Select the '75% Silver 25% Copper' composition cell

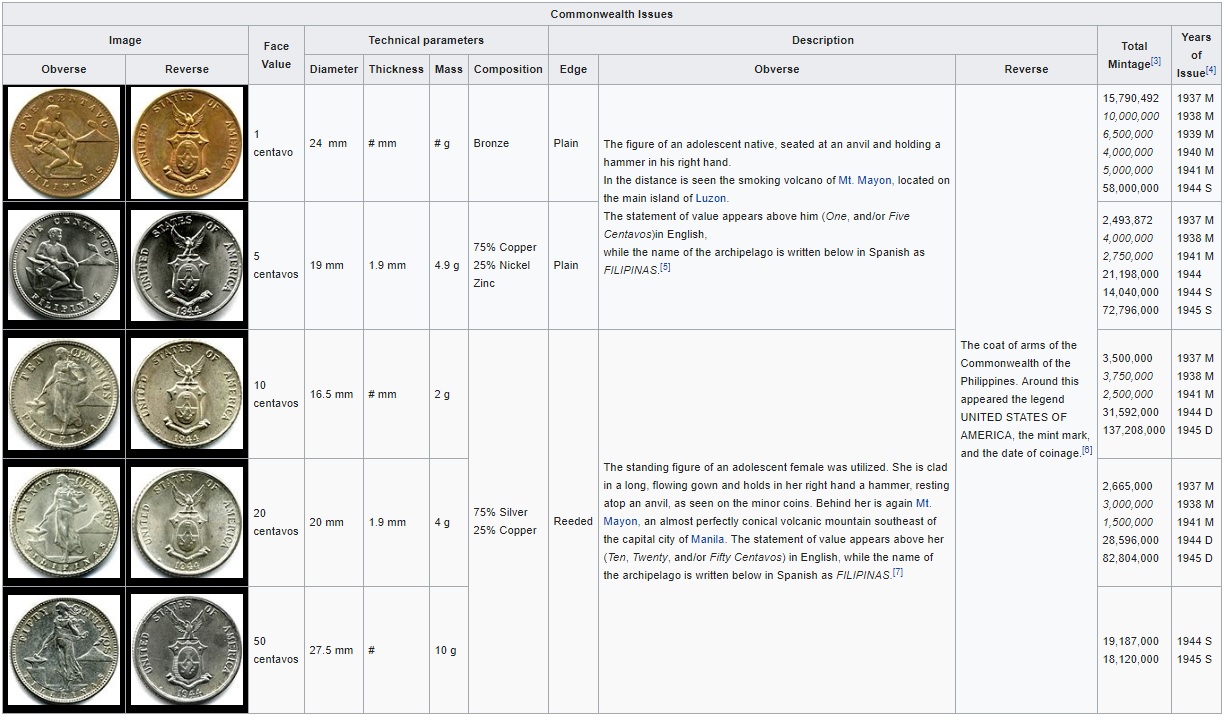pos(508,522)
